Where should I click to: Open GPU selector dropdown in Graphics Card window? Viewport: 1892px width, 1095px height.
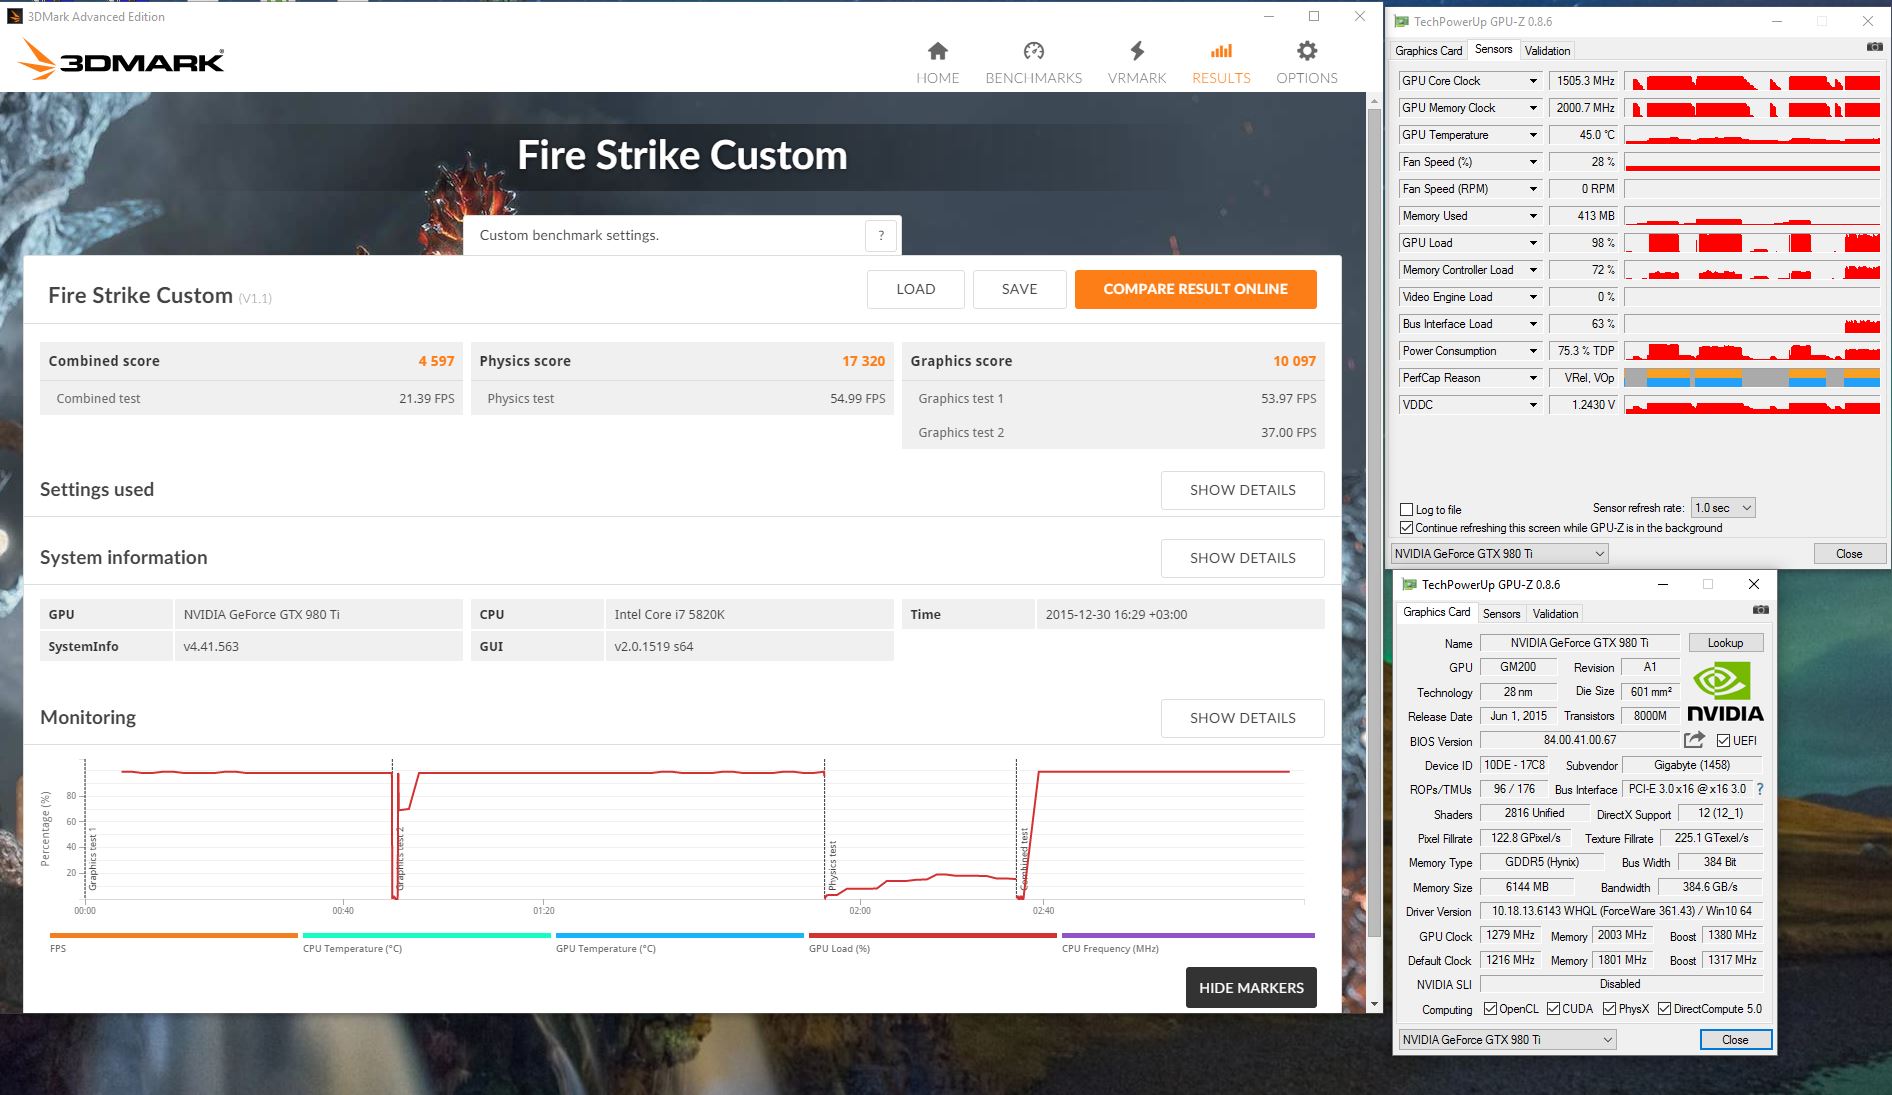click(x=1507, y=1040)
